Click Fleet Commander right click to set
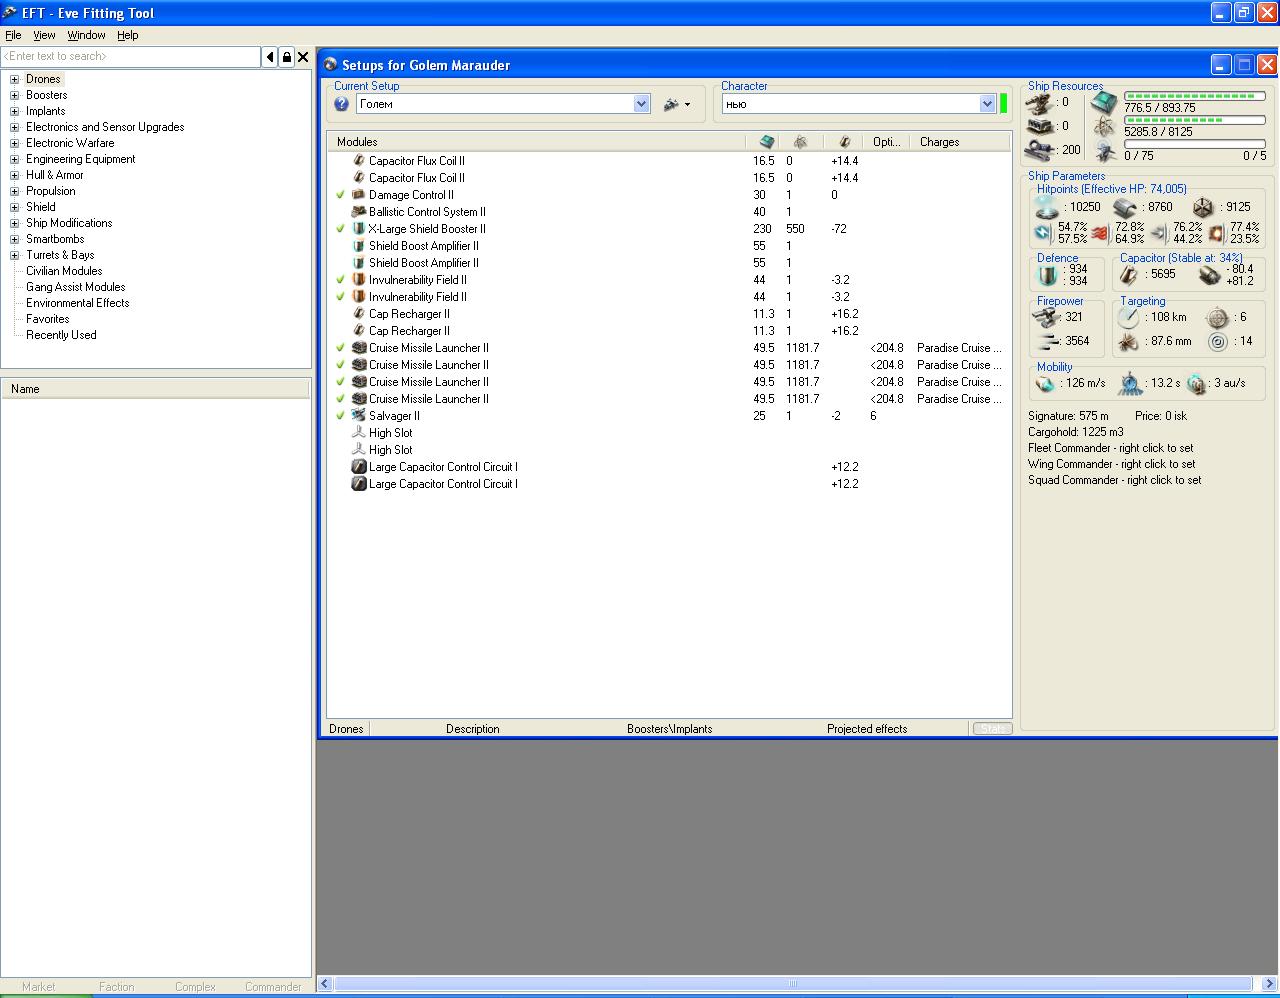This screenshot has width=1280, height=998. (1110, 448)
